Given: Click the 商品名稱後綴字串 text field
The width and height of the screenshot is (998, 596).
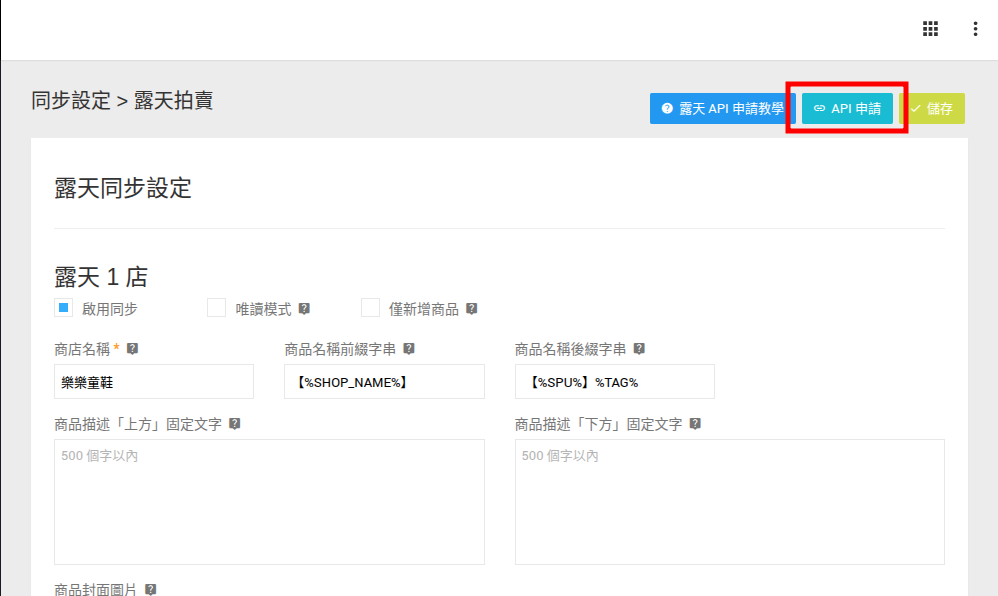Looking at the screenshot, I should [x=614, y=382].
